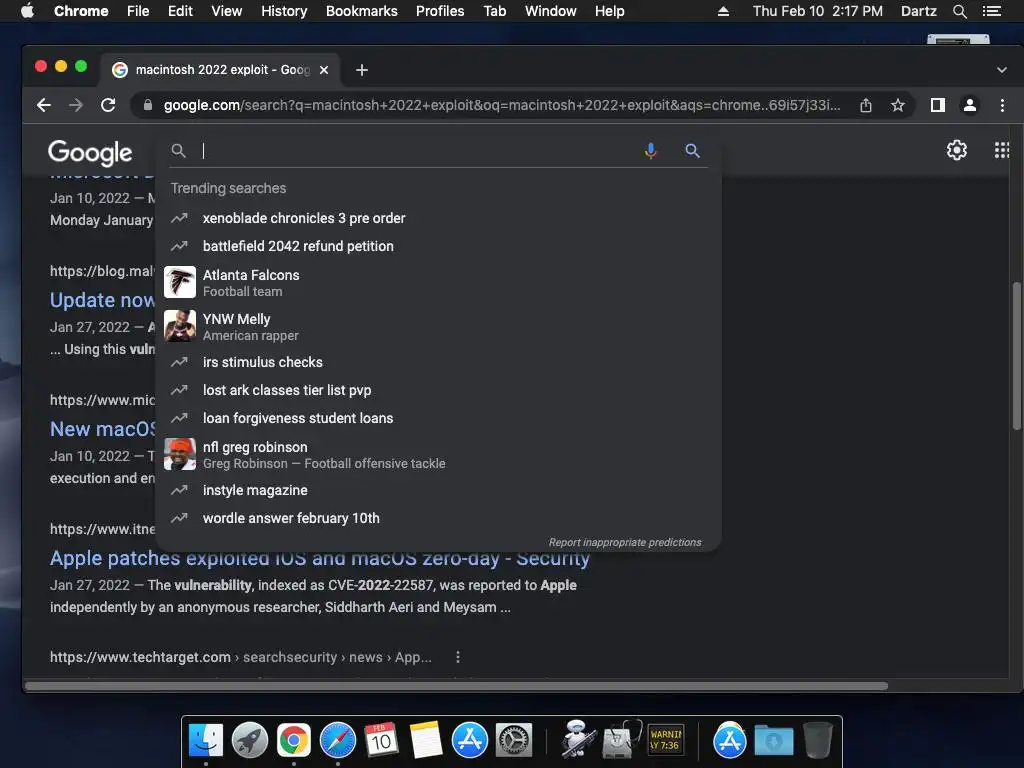
Task: Open the New macOS search result
Action: point(103,429)
